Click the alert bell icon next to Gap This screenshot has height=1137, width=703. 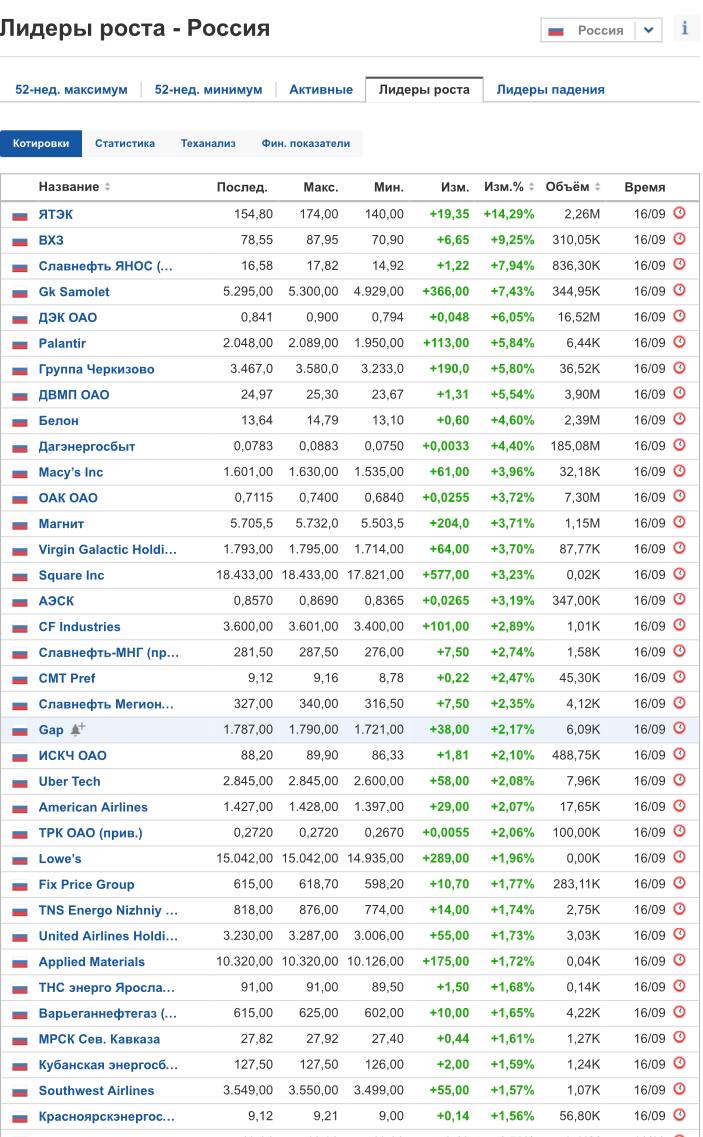click(x=78, y=729)
